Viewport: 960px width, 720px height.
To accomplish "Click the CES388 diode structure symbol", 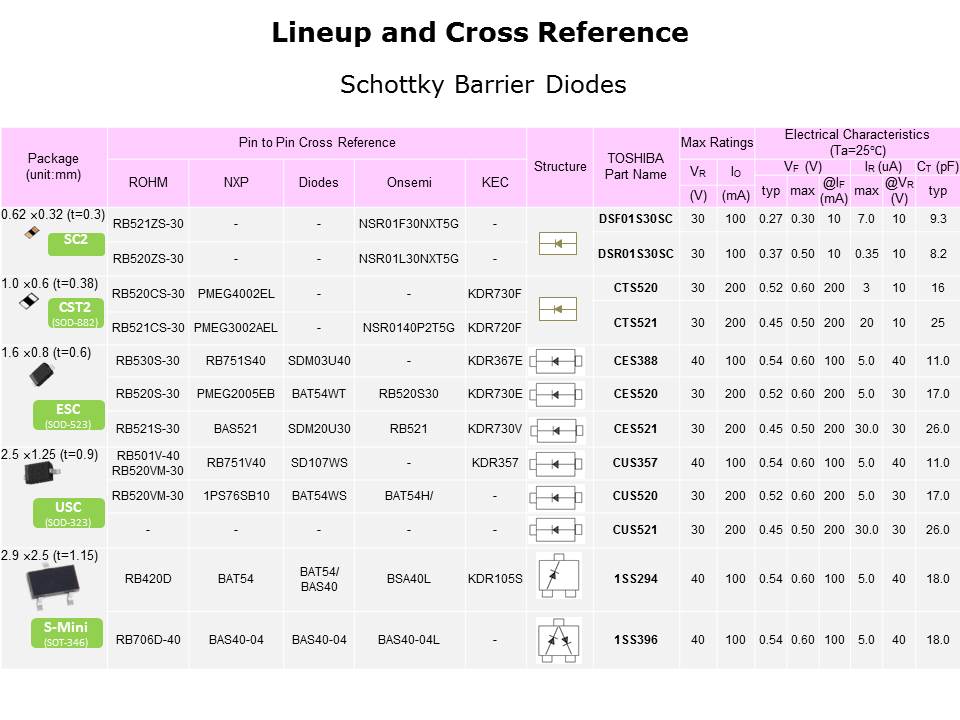I will tap(559, 361).
